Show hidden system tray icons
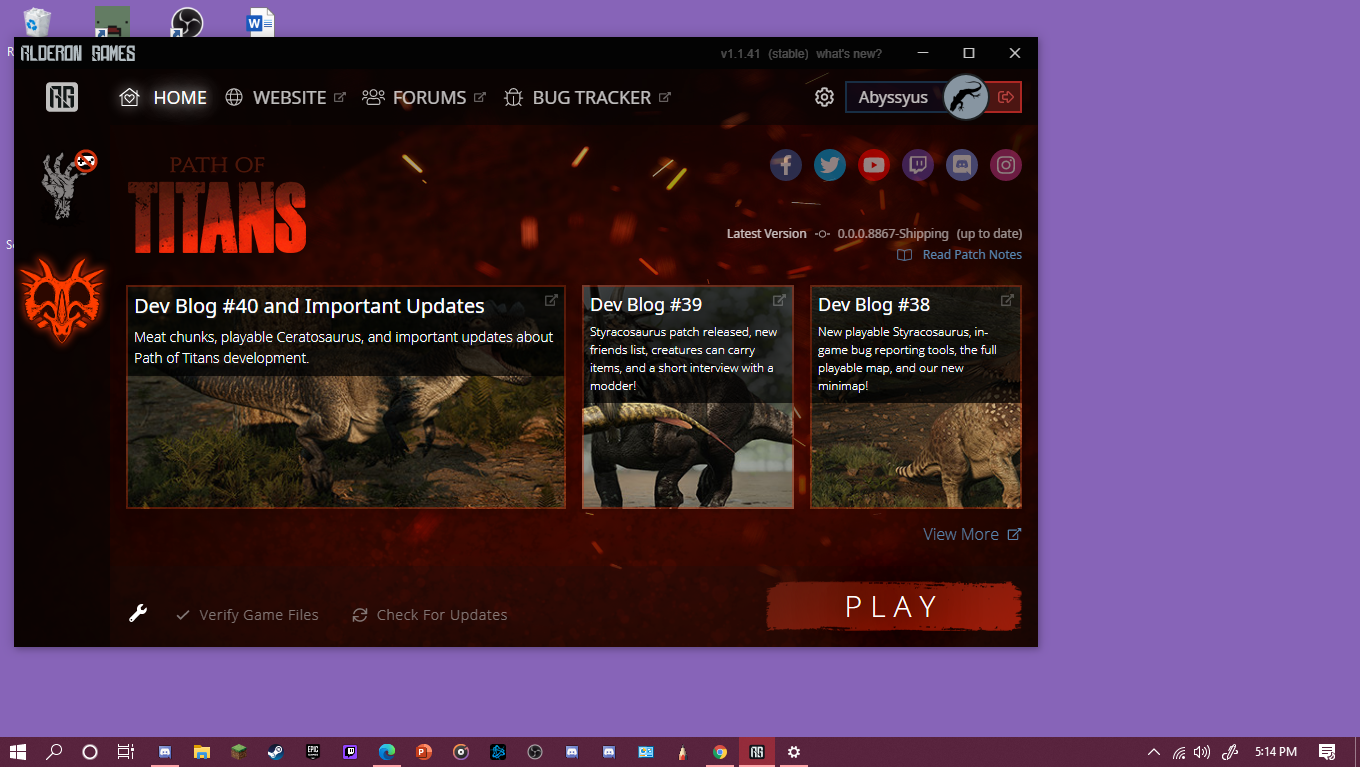1360x767 pixels. click(1153, 752)
